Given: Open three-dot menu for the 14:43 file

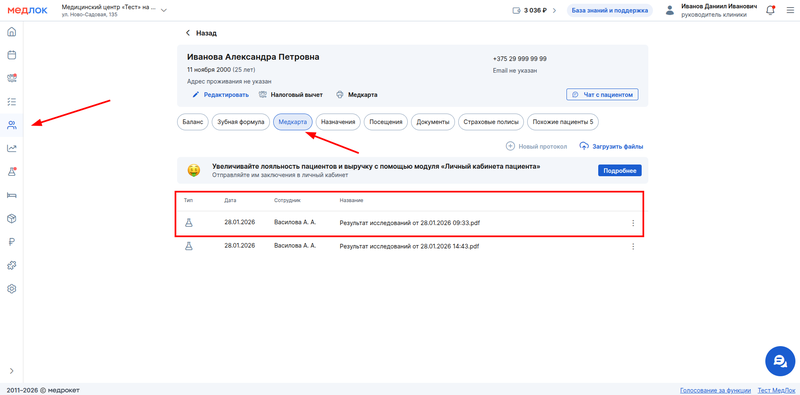Looking at the screenshot, I should [633, 246].
